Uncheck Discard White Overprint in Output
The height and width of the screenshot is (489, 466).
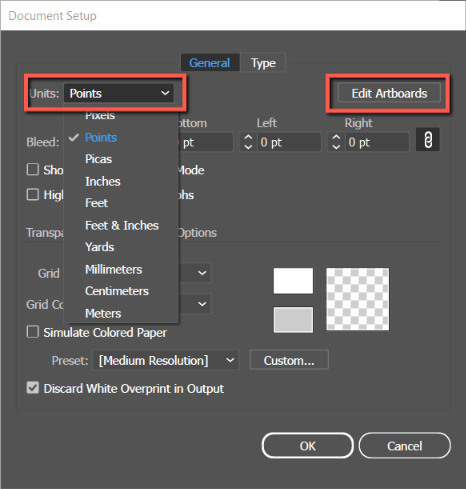33,388
